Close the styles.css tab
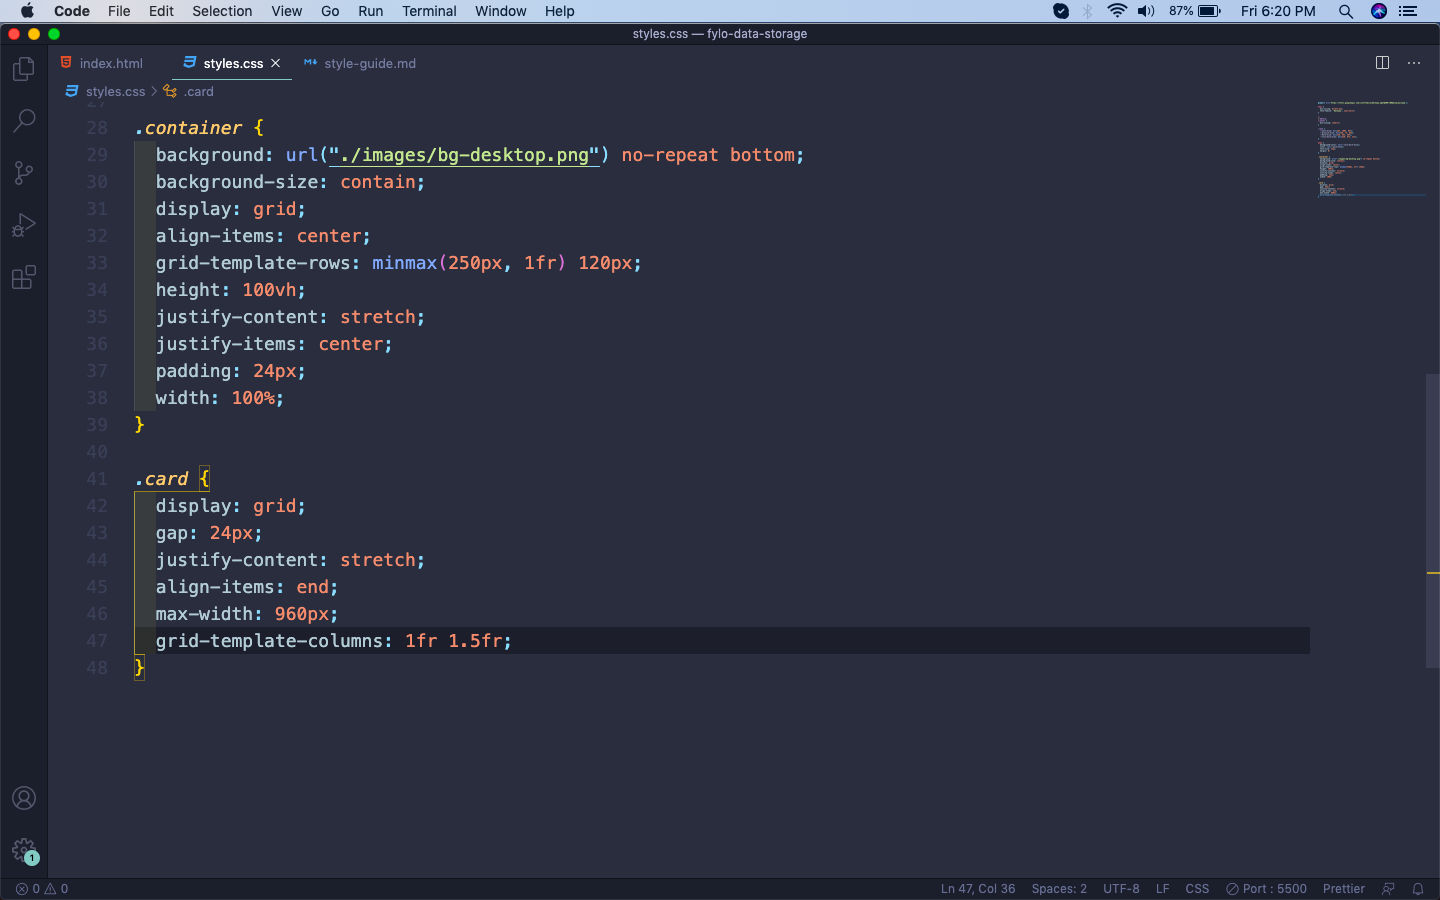Viewport: 1440px width, 900px height. click(x=276, y=63)
